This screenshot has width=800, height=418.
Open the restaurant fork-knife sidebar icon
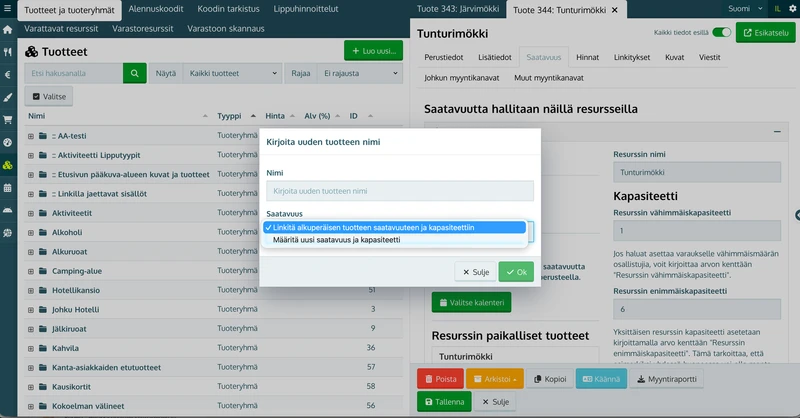[x=8, y=52]
